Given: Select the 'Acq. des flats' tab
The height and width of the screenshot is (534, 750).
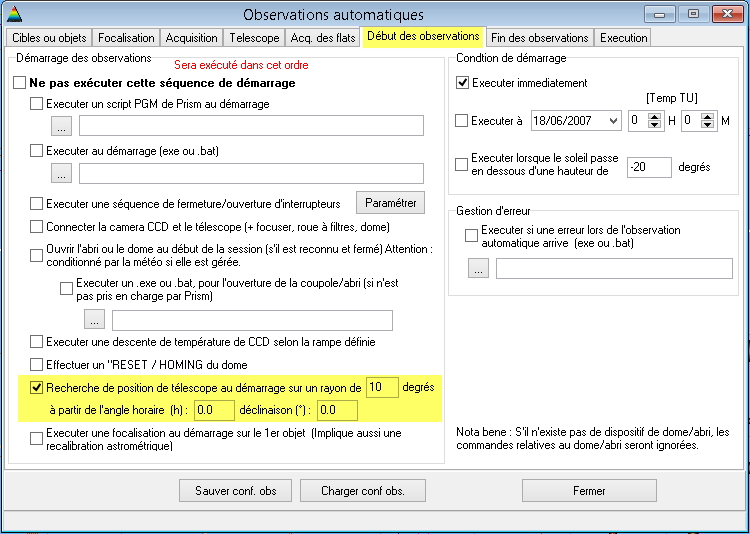Looking at the screenshot, I should (x=323, y=38).
